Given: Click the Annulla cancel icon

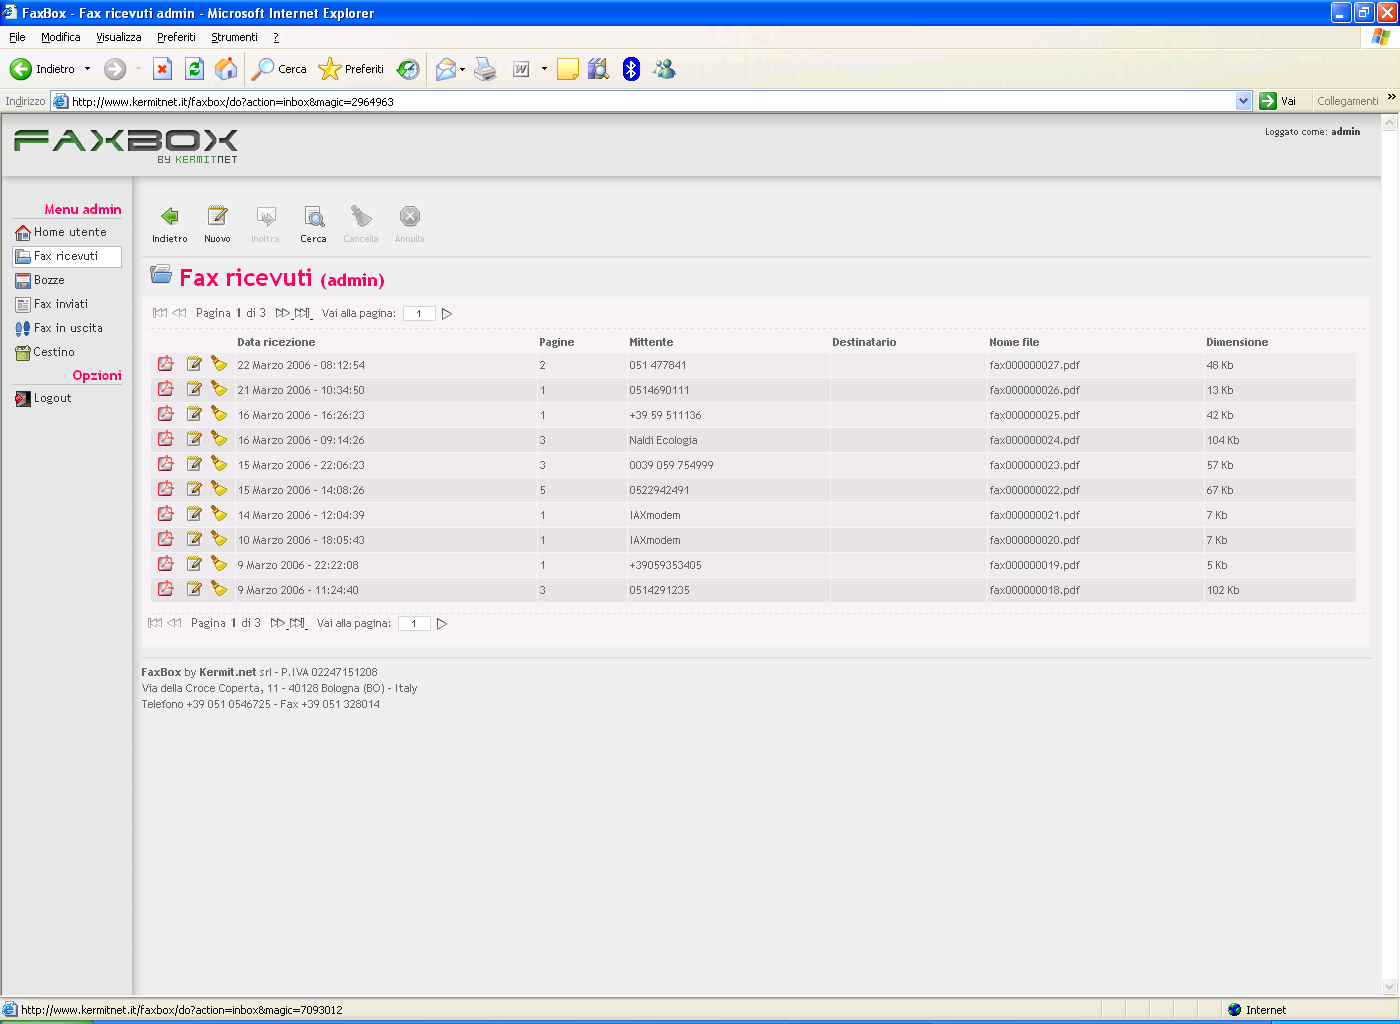Looking at the screenshot, I should pyautogui.click(x=409, y=217).
